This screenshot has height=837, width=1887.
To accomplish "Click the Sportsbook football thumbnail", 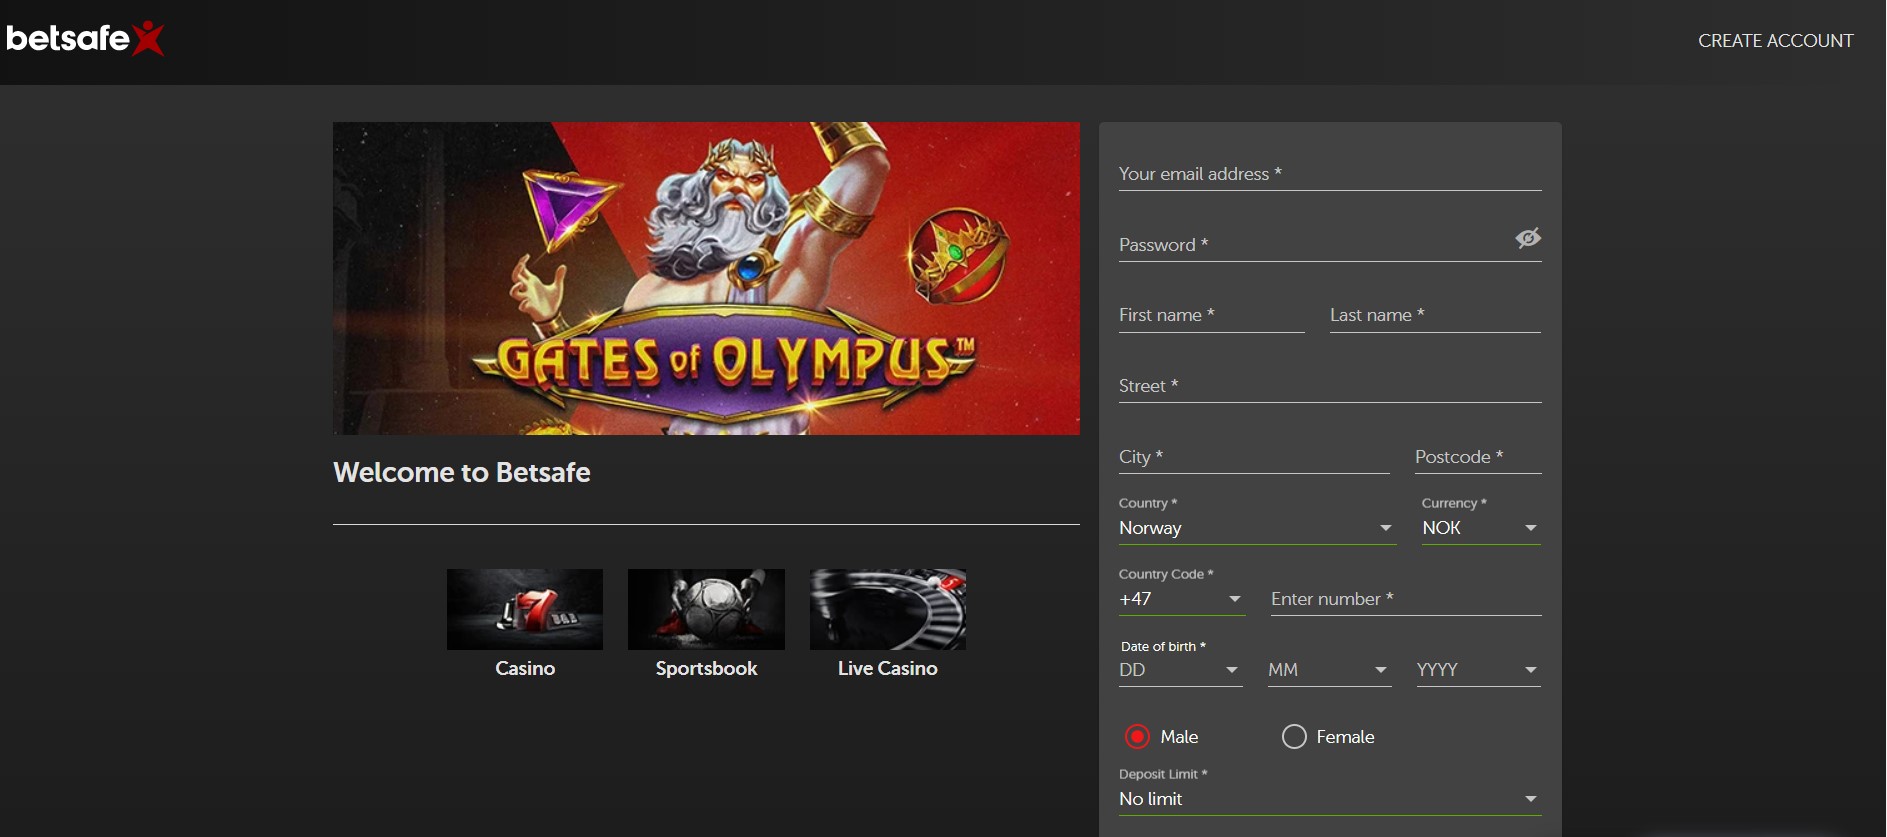I will coord(706,610).
